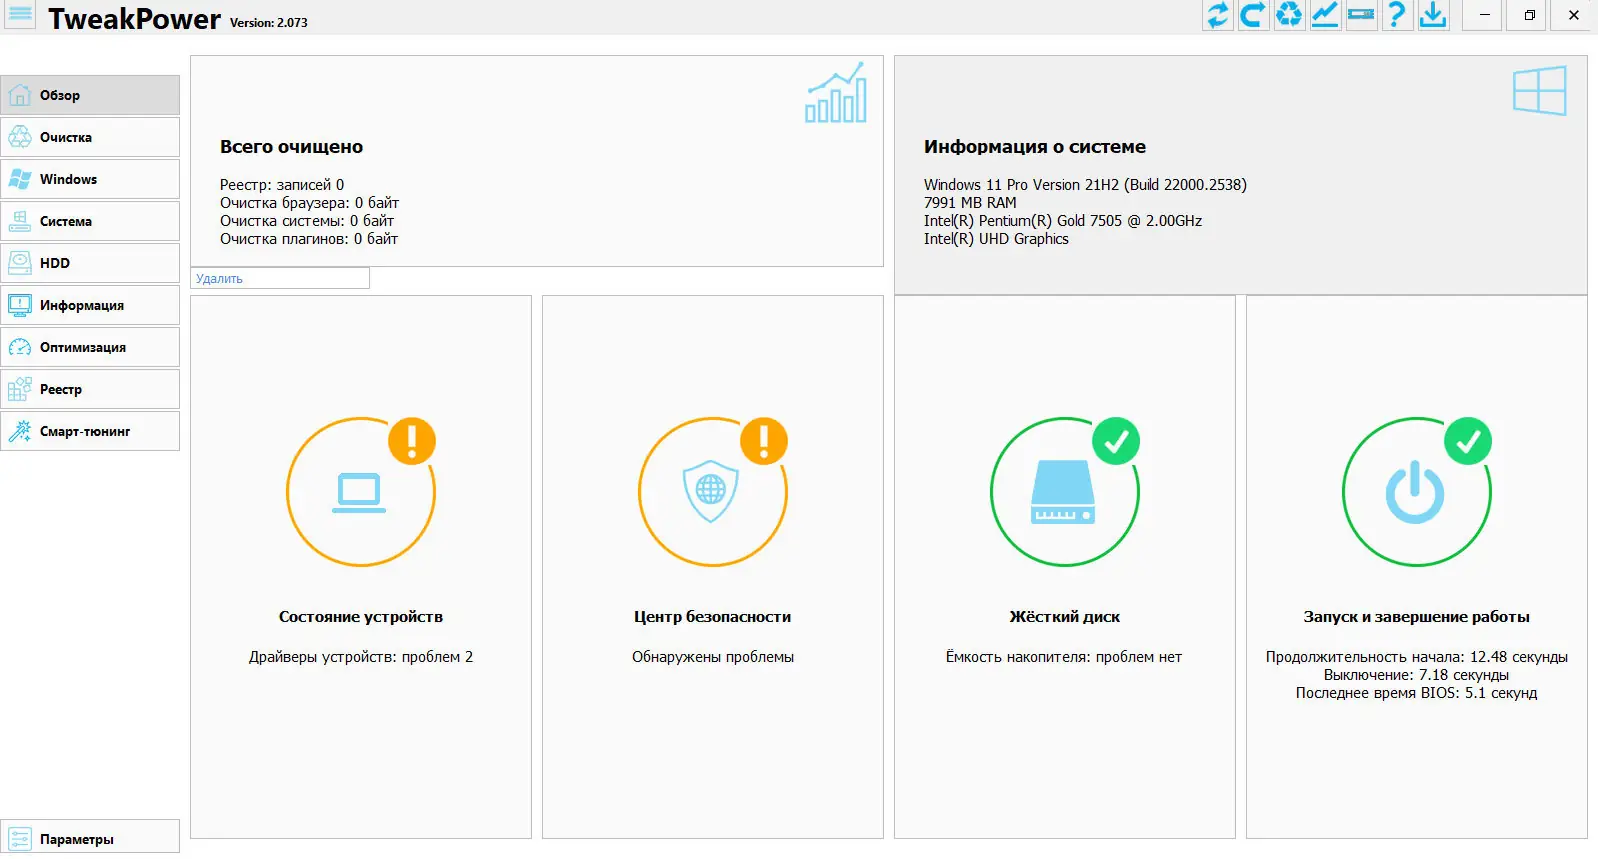Click the bar chart icon in Всего очищено

click(x=836, y=93)
